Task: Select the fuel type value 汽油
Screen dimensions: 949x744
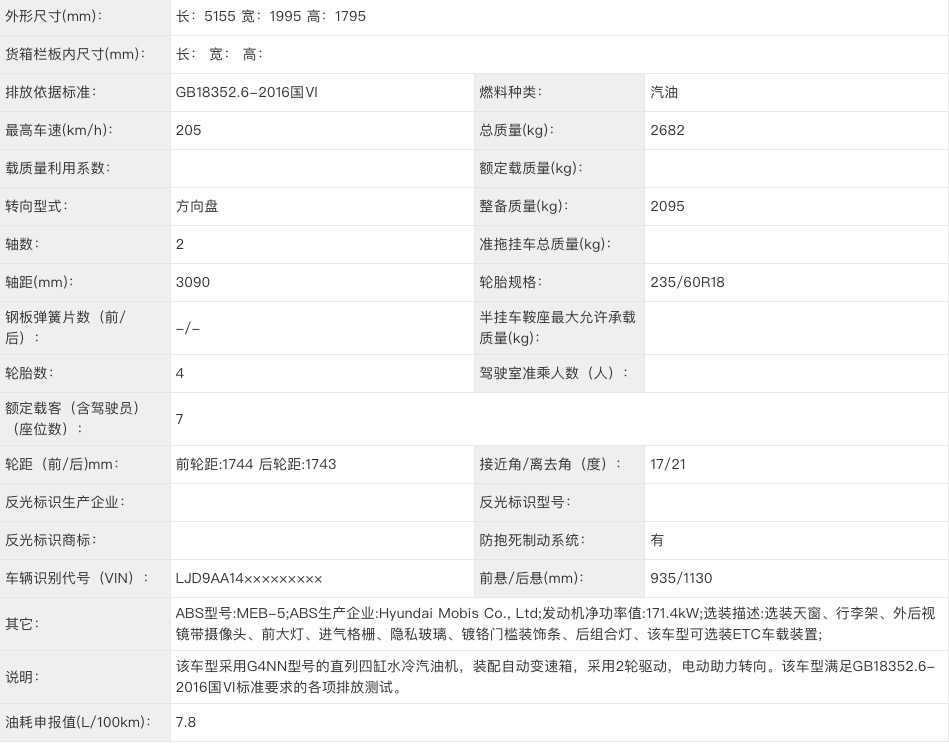Action: coord(664,93)
